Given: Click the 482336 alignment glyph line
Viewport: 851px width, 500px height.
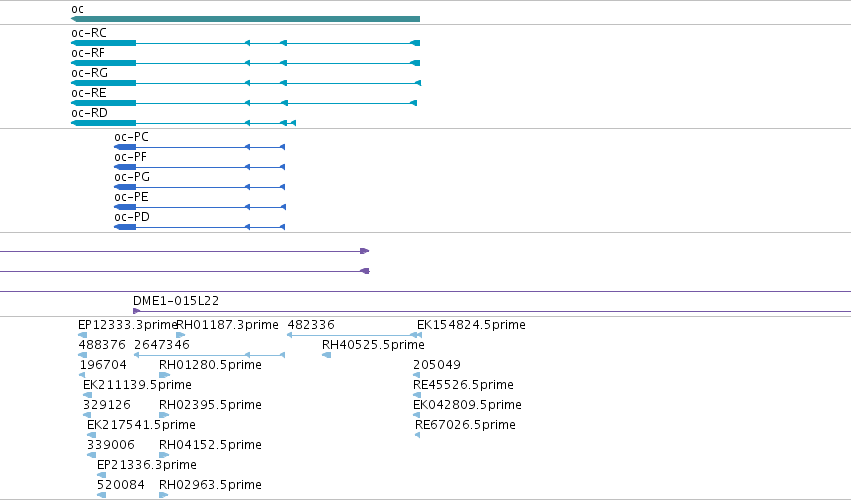Looking at the screenshot, I should pyautogui.click(x=354, y=335).
